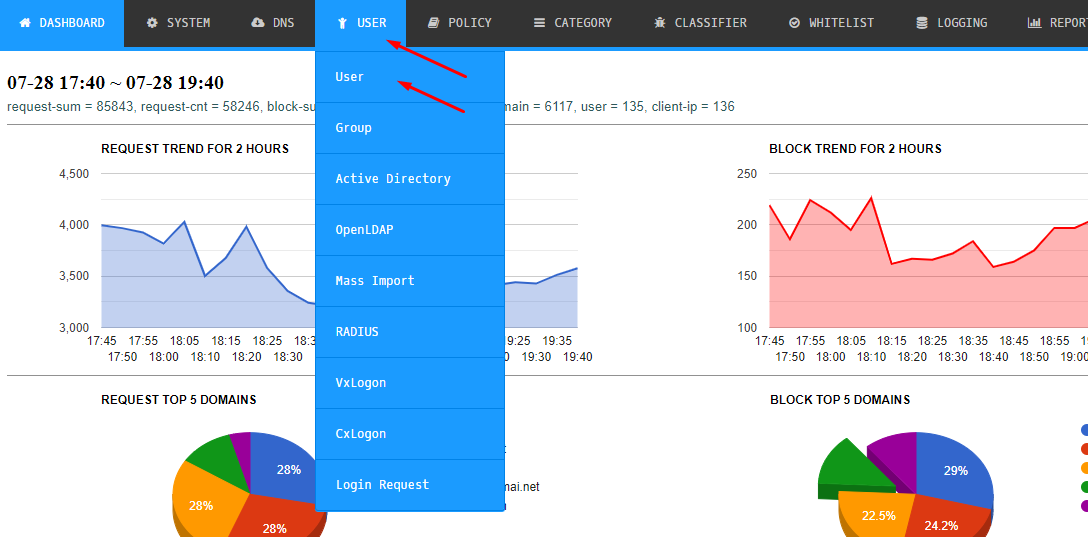
Task: Select OpenLDAP menu entry
Action: point(409,230)
